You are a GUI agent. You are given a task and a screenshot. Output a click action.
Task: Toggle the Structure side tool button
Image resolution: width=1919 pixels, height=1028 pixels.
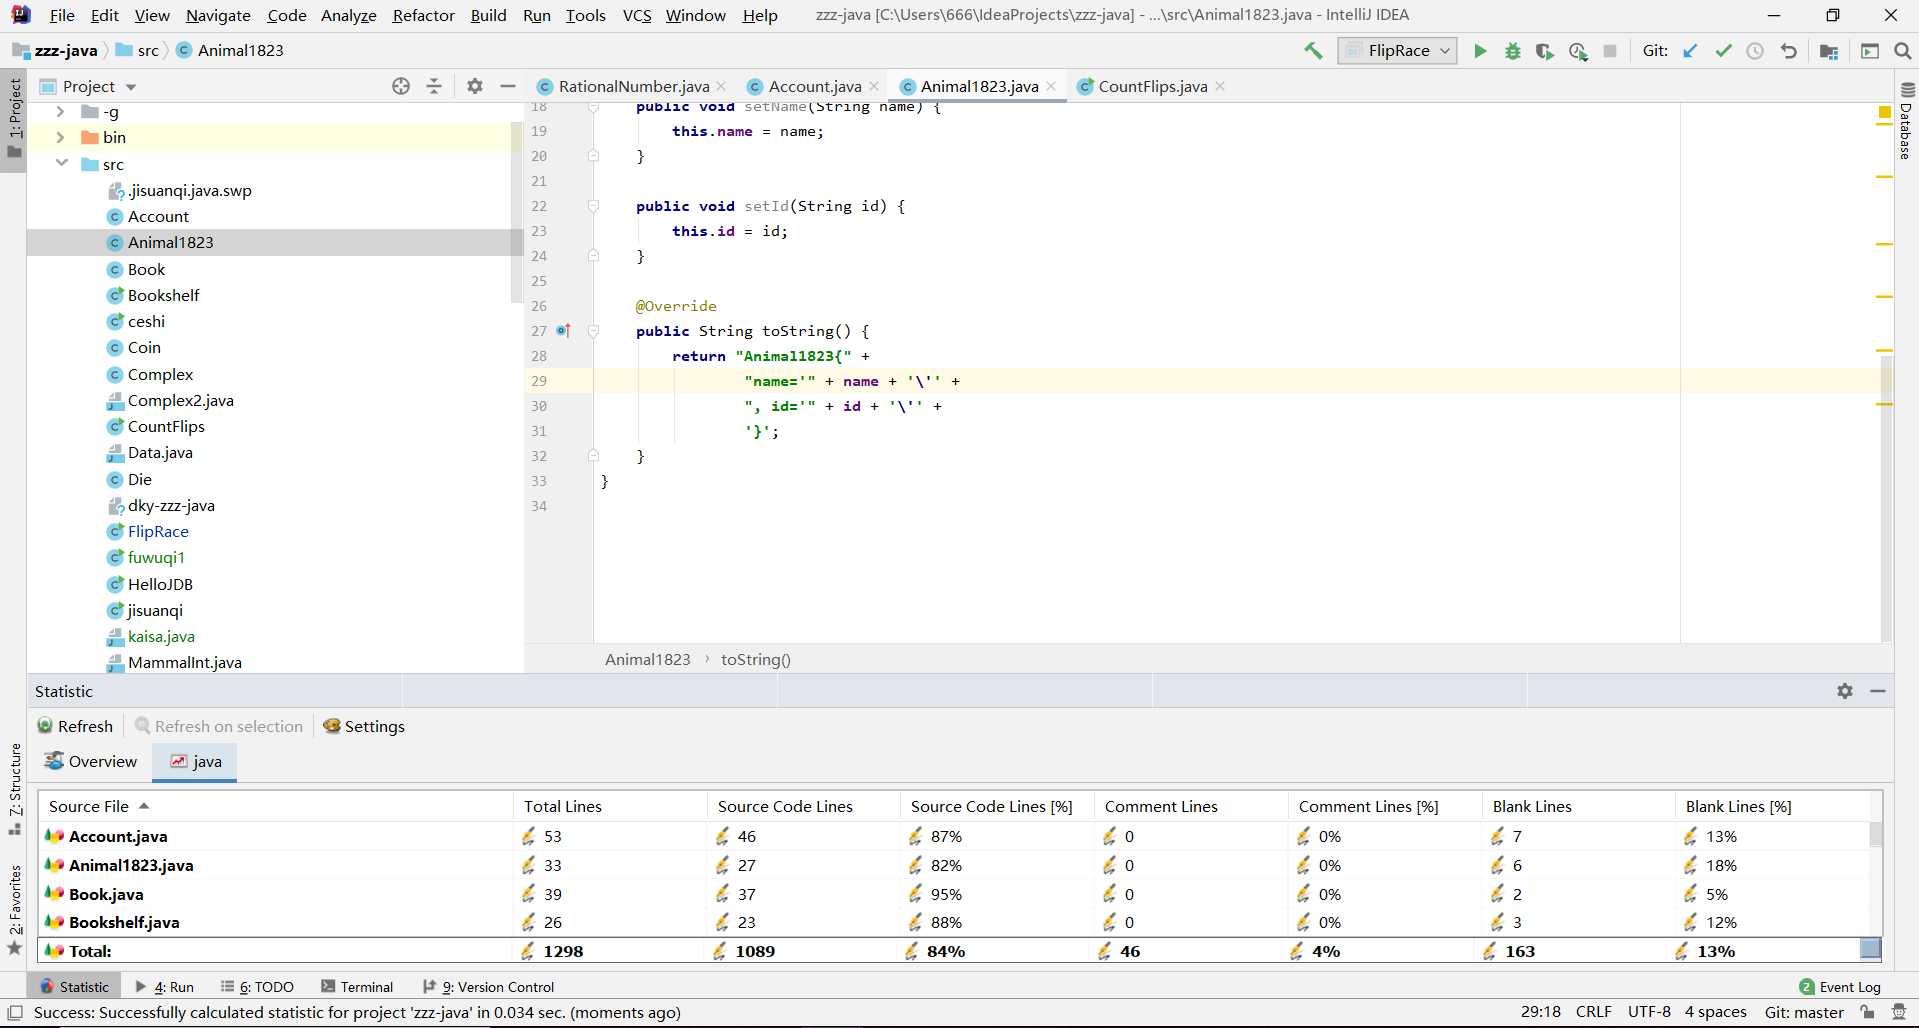pyautogui.click(x=14, y=789)
